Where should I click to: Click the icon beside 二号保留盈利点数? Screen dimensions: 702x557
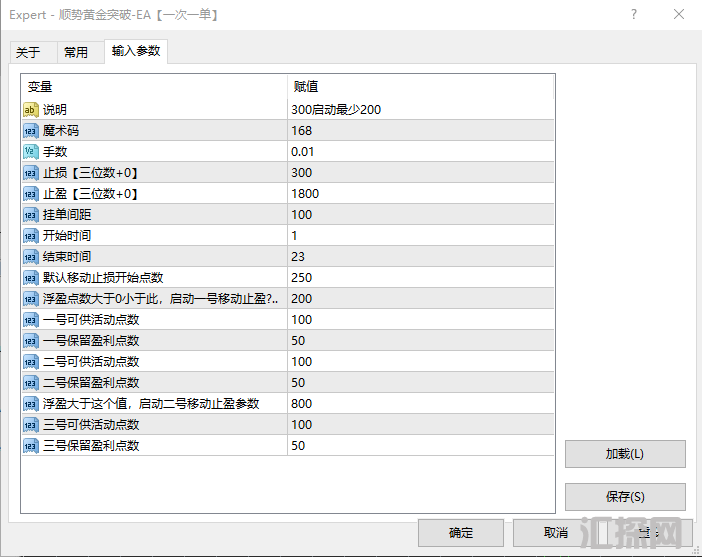point(31,383)
